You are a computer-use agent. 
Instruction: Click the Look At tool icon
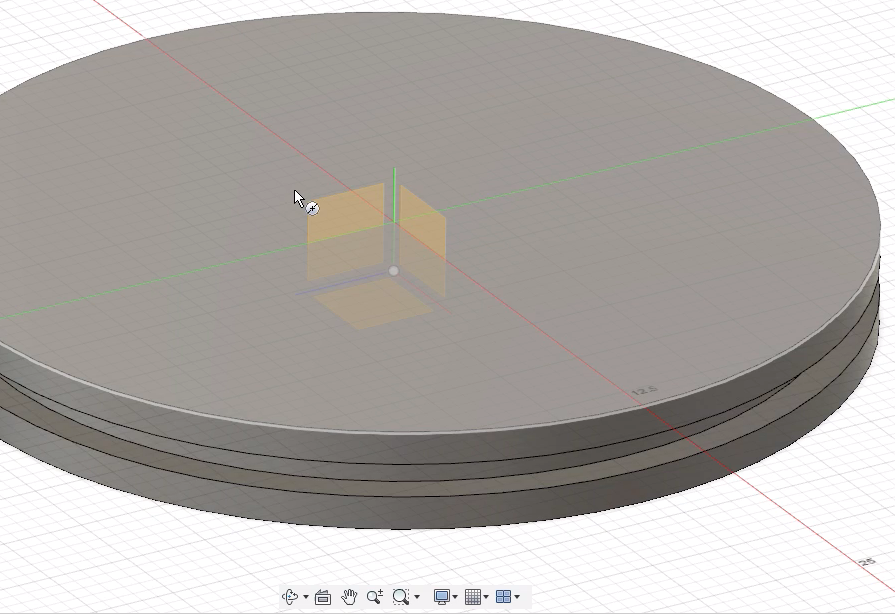click(x=322, y=597)
